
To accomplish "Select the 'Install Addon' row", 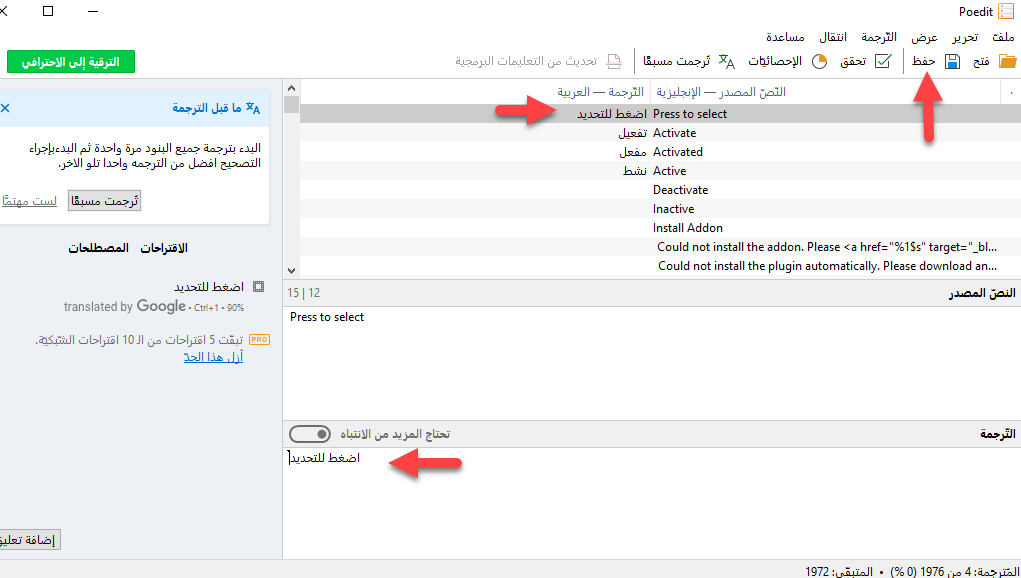I will (660, 228).
